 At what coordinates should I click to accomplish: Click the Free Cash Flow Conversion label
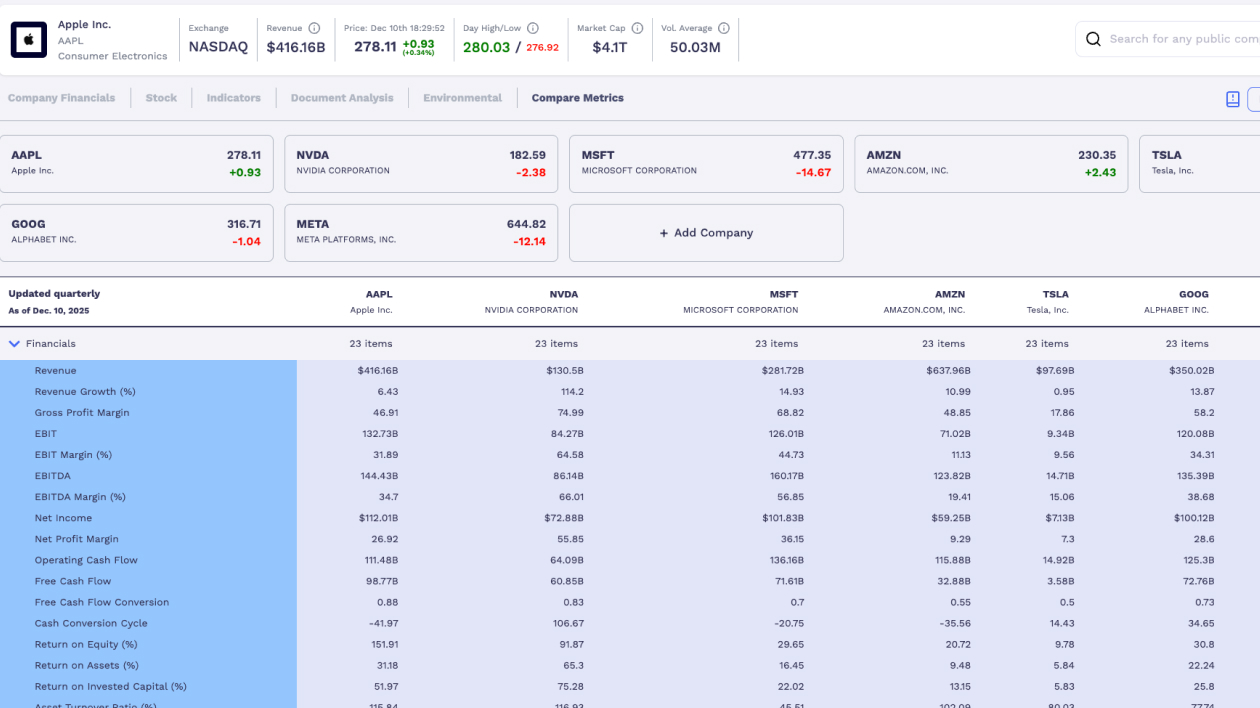(102, 602)
